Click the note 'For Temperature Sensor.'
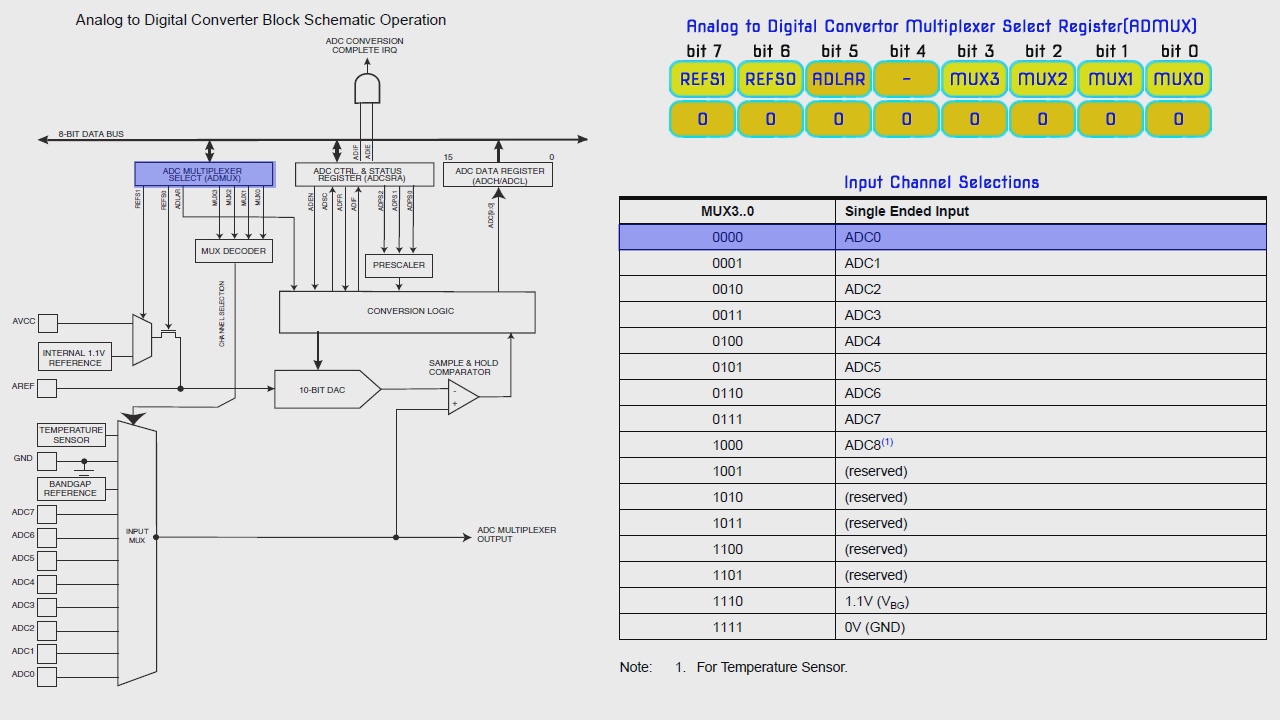Viewport: 1280px width, 720px height. click(772, 667)
